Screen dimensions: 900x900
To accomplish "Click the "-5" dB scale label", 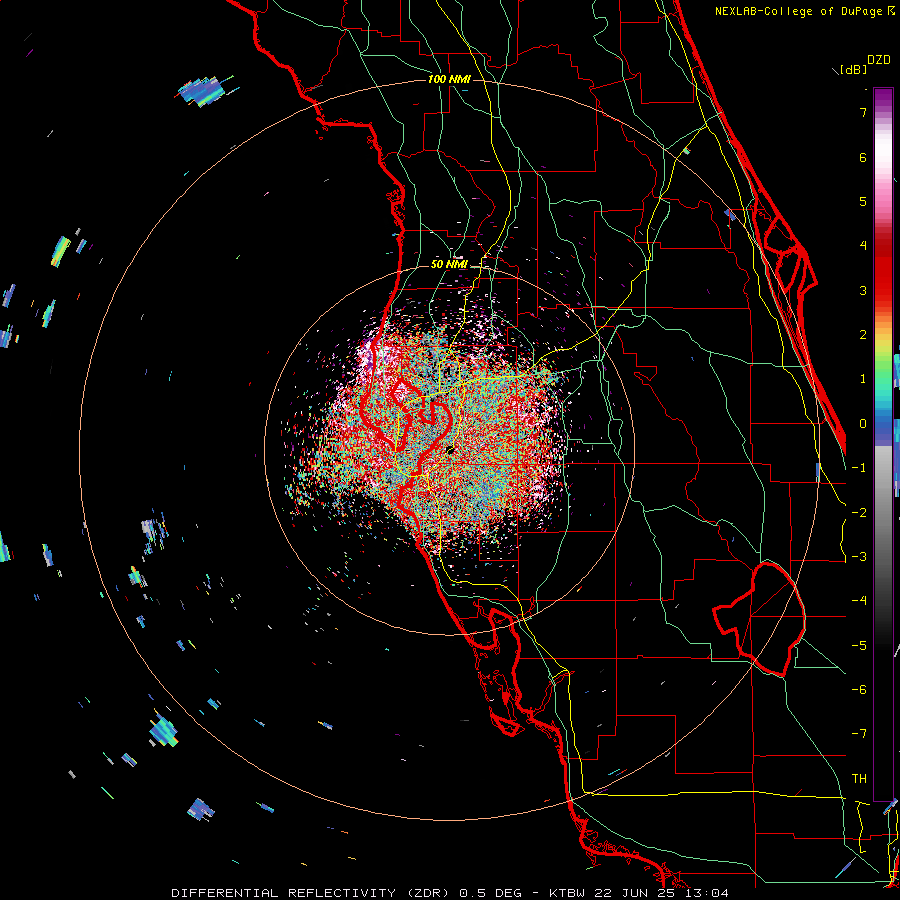I will (859, 646).
